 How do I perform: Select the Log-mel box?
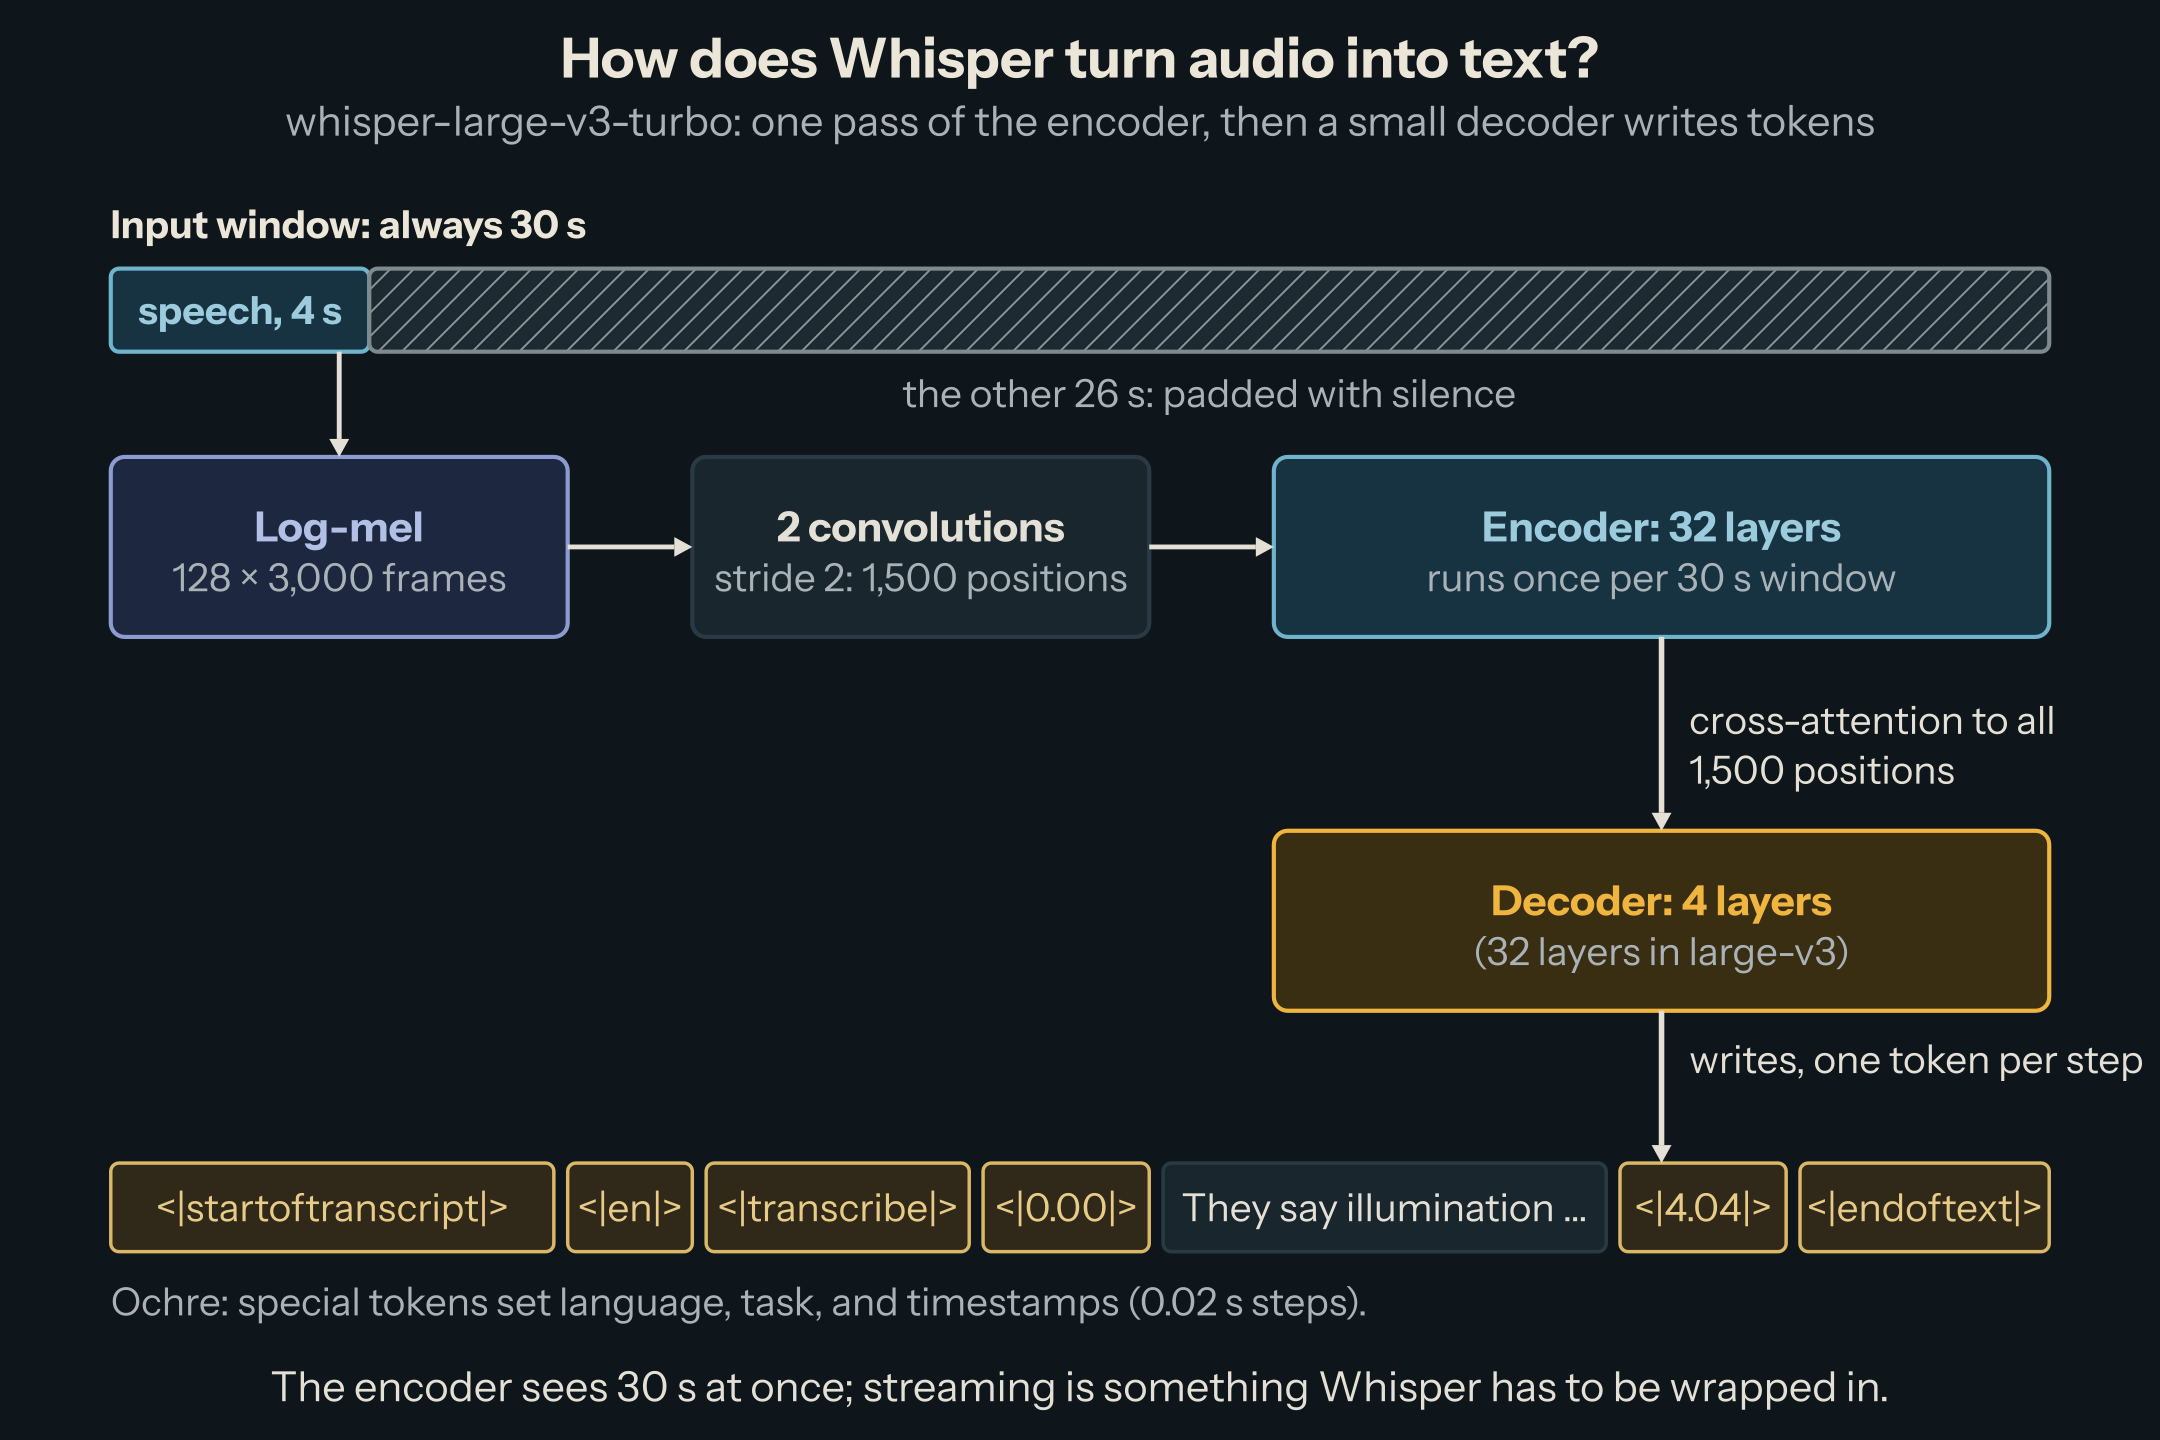339,547
